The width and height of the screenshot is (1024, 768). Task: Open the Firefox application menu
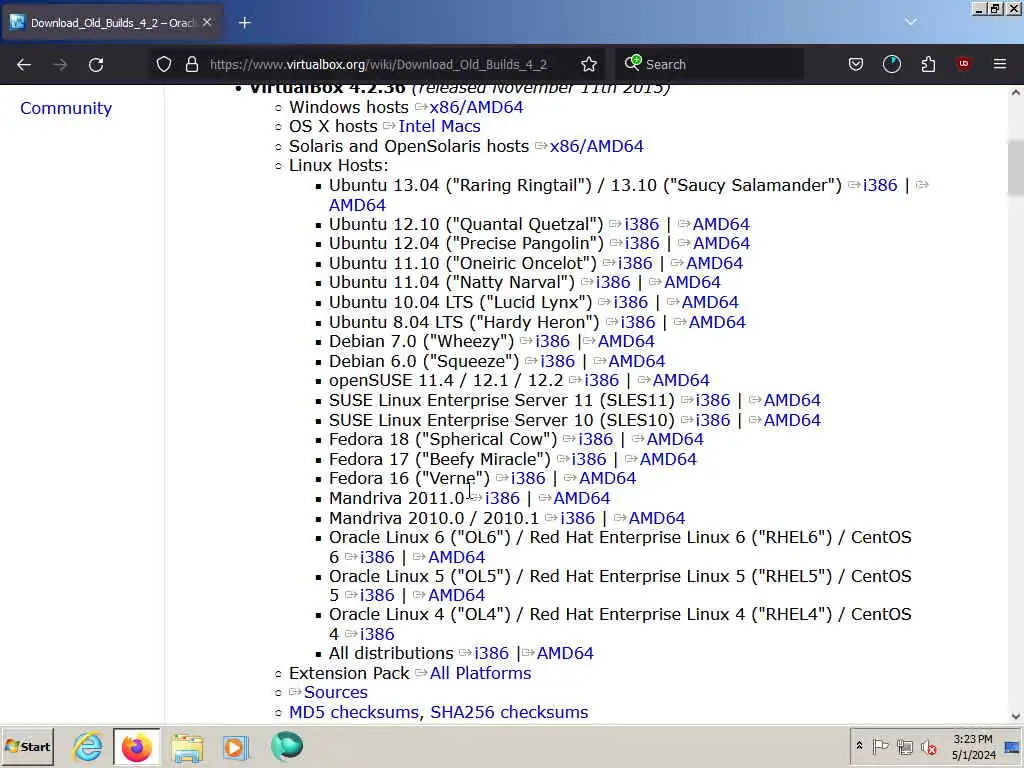click(x=1000, y=64)
